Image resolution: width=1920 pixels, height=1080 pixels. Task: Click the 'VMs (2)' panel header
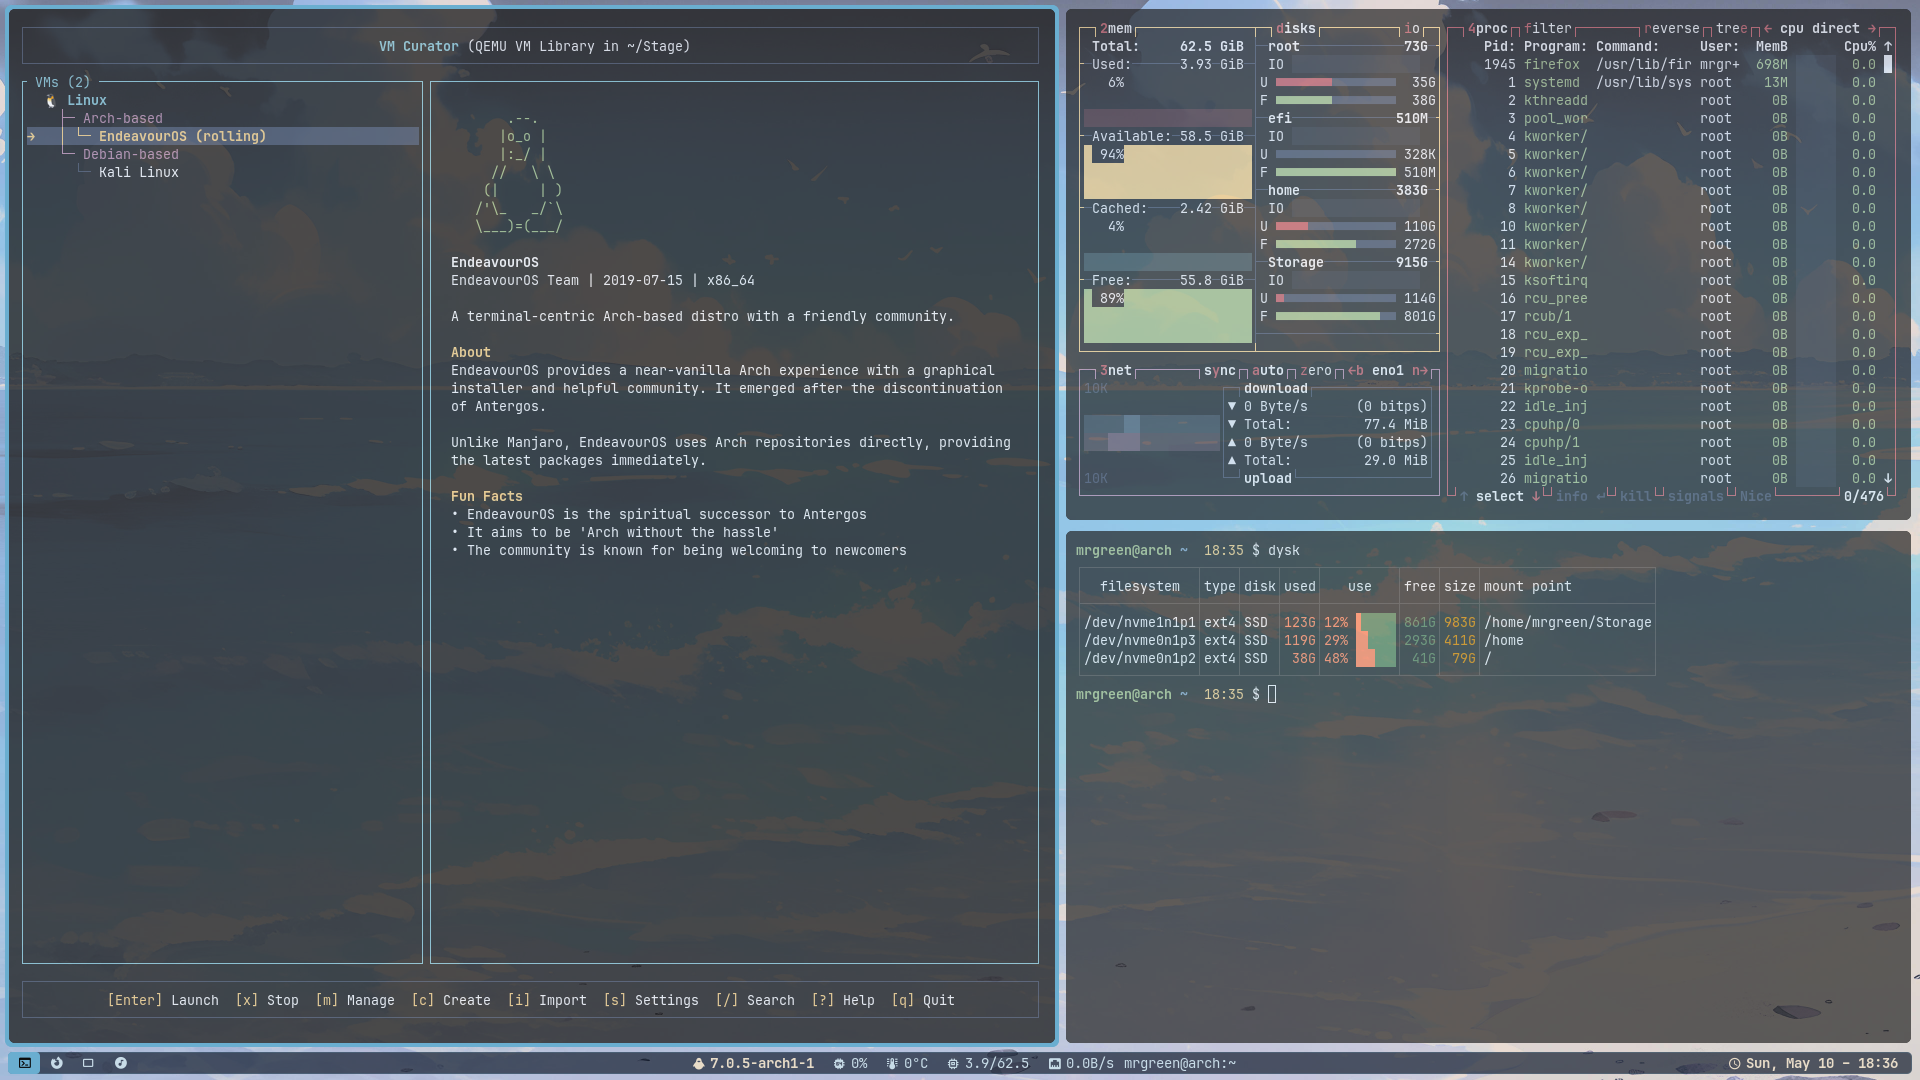63,82
